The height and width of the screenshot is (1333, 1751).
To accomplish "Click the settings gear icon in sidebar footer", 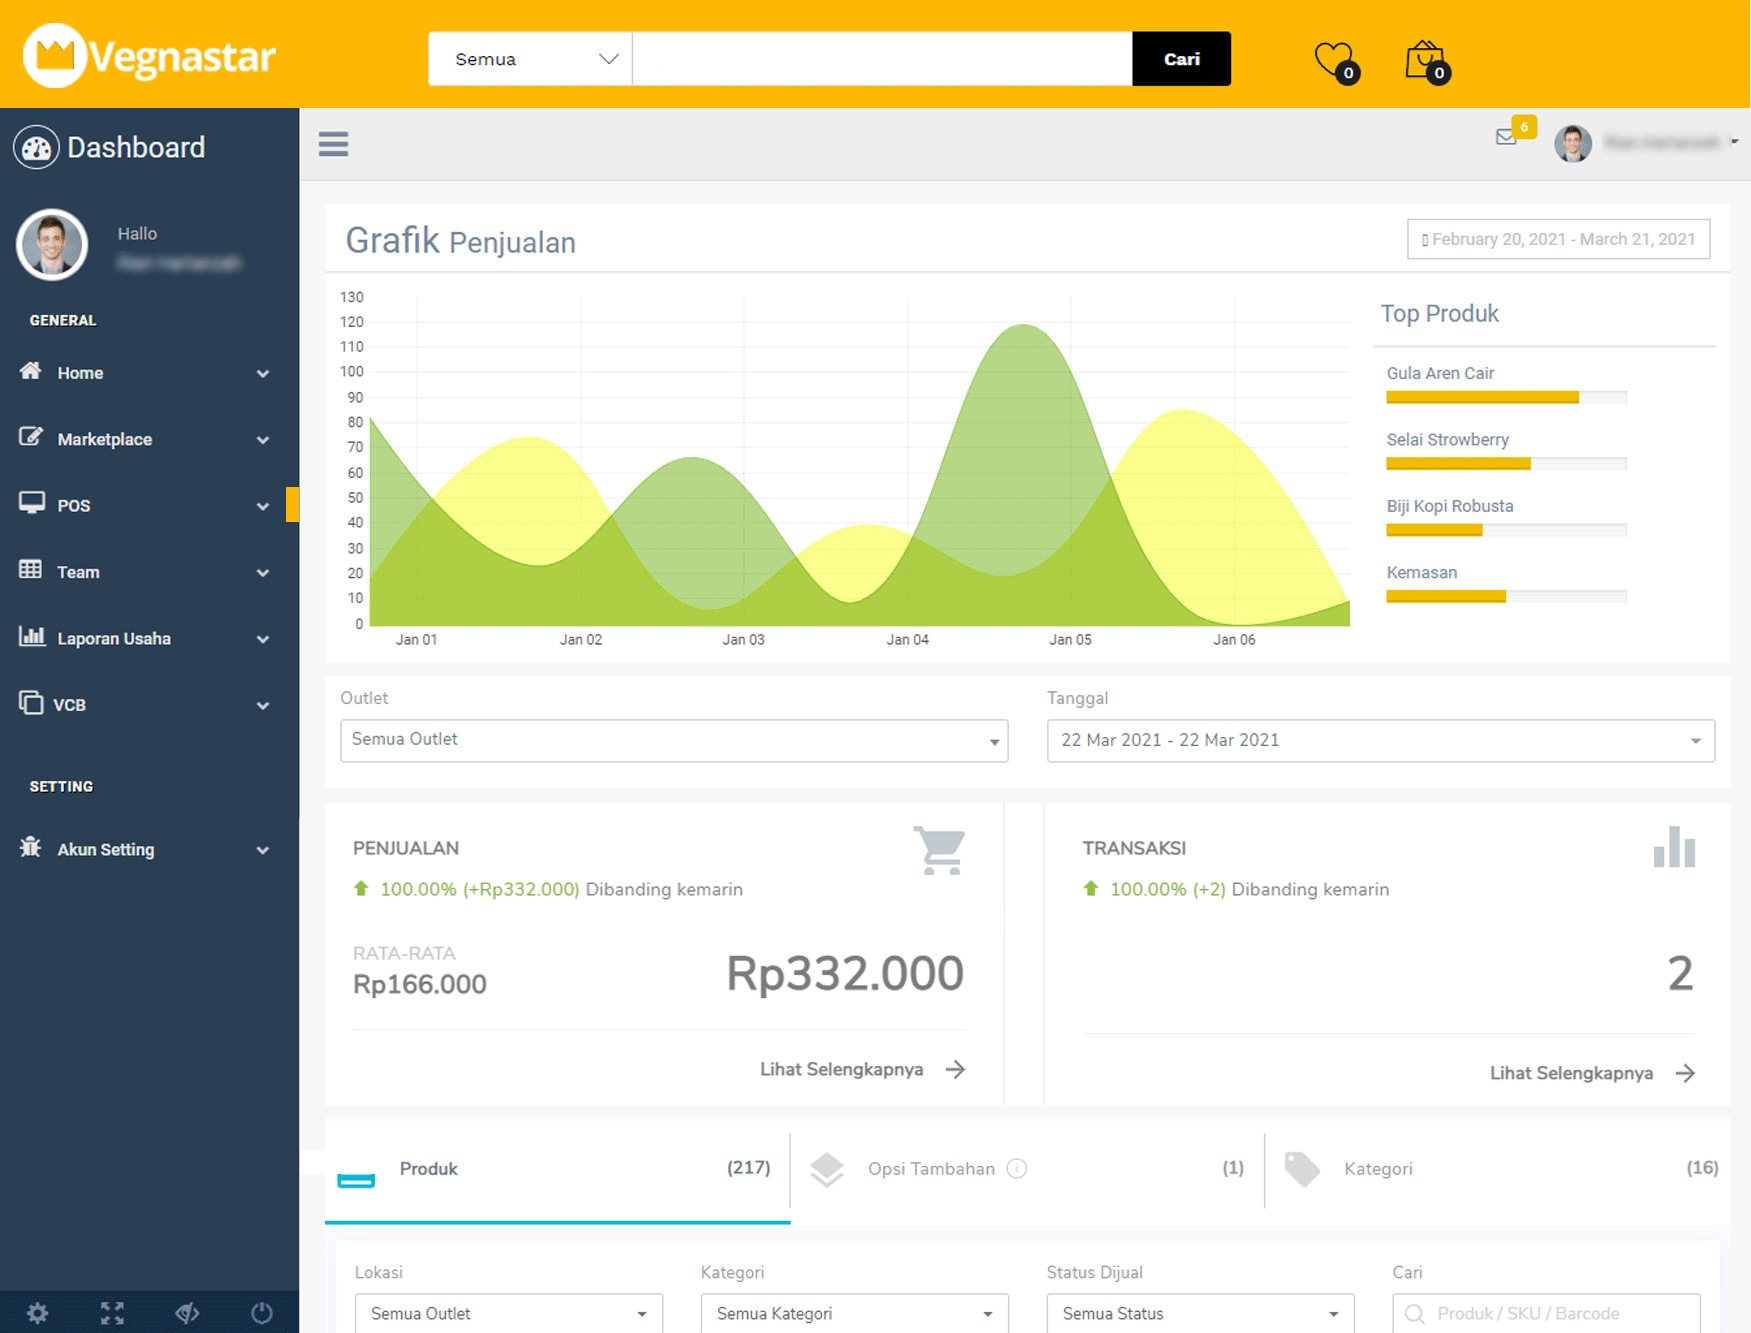I will click(x=37, y=1312).
